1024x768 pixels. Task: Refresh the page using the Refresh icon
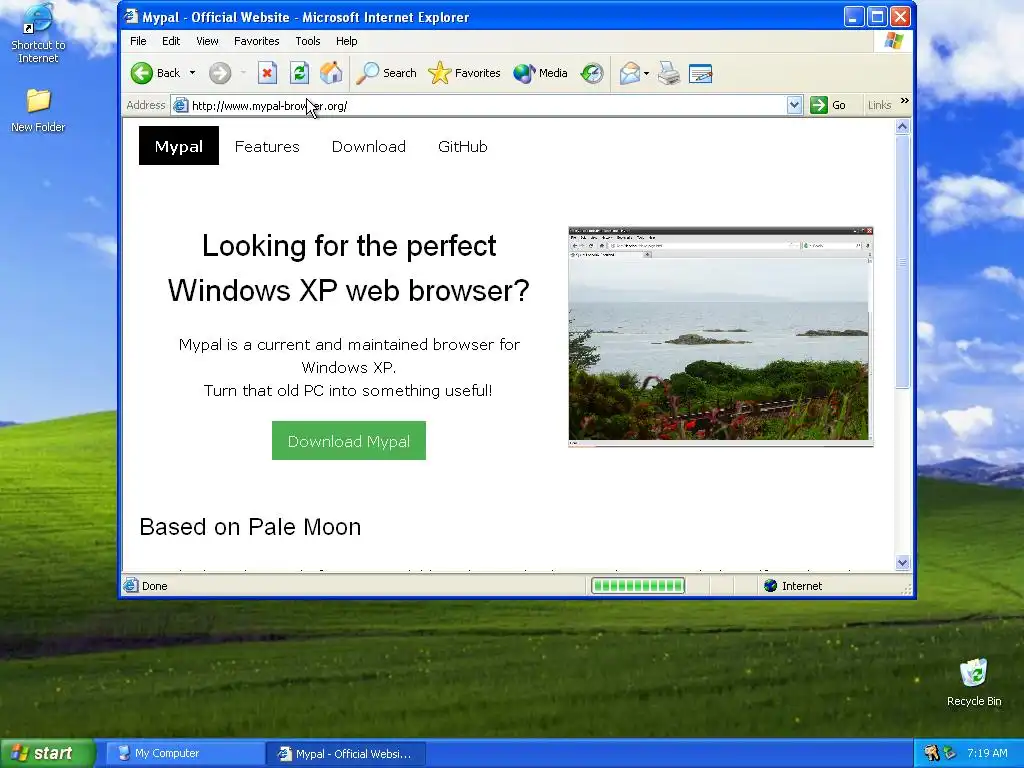pyautogui.click(x=299, y=73)
